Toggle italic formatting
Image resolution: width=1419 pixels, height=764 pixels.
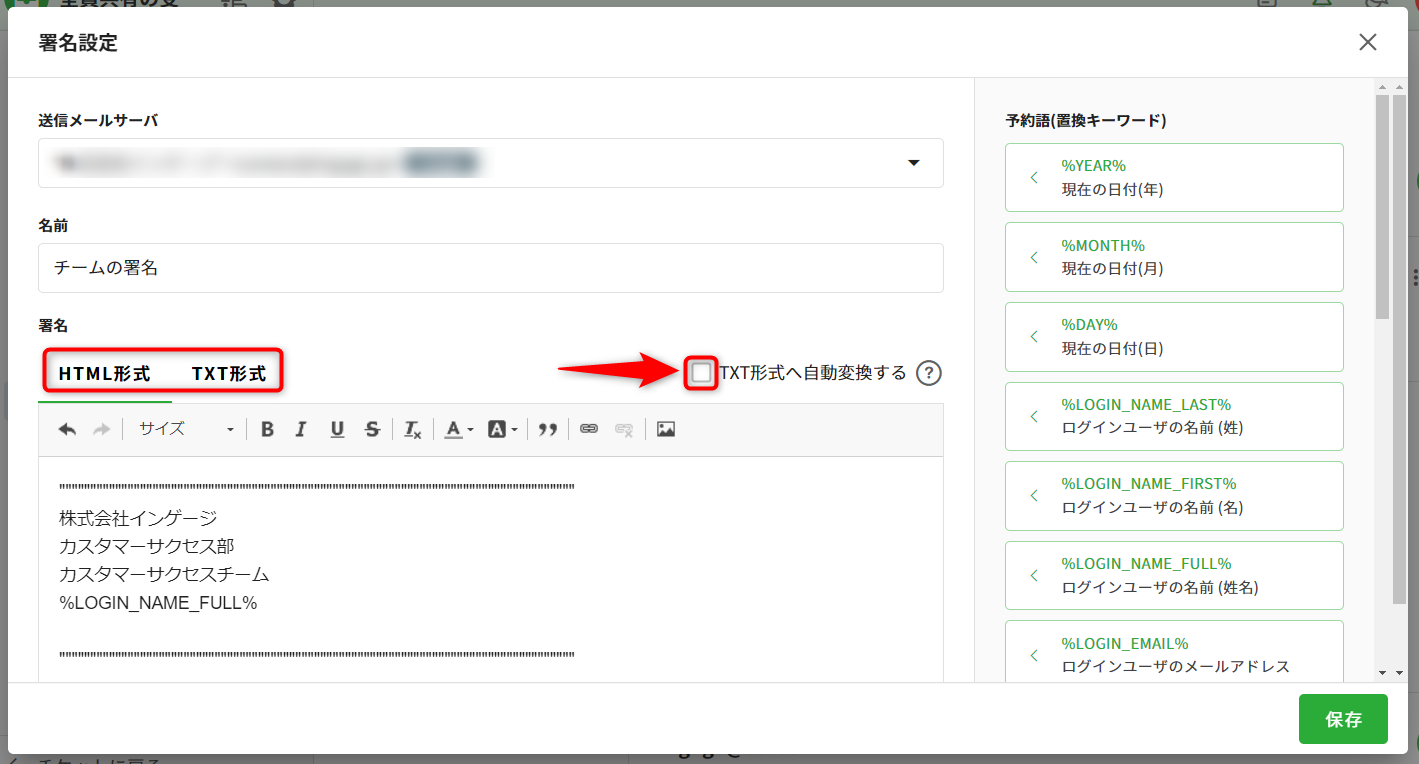tap(301, 429)
